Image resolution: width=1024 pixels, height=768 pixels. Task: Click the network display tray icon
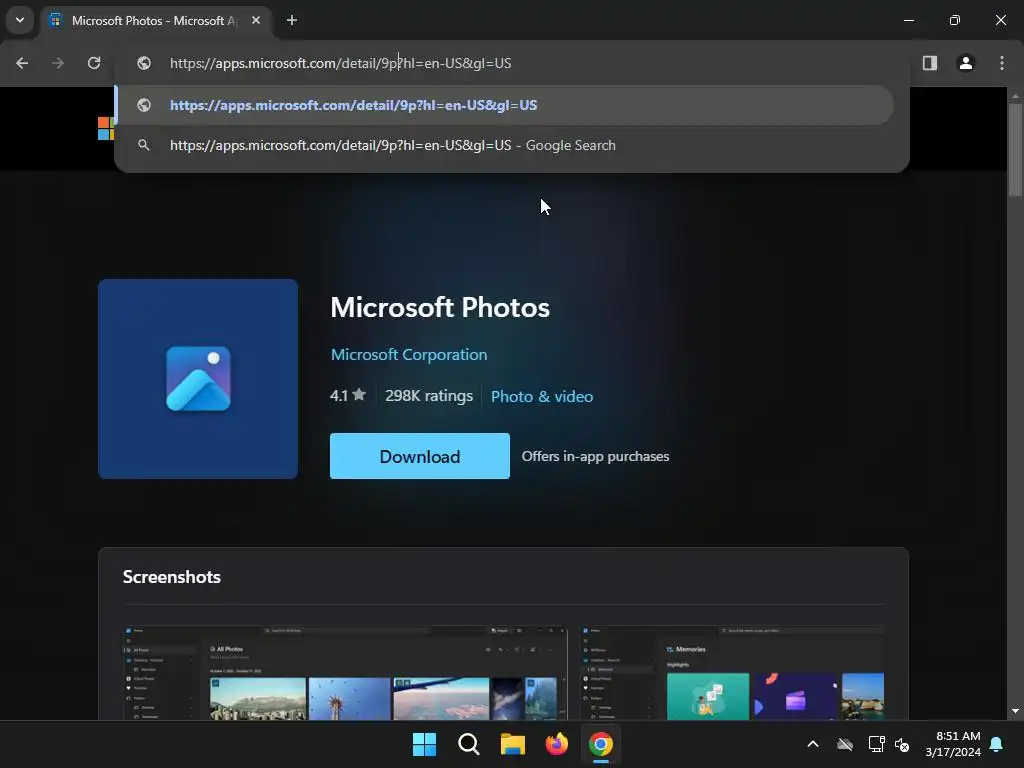[876, 744]
